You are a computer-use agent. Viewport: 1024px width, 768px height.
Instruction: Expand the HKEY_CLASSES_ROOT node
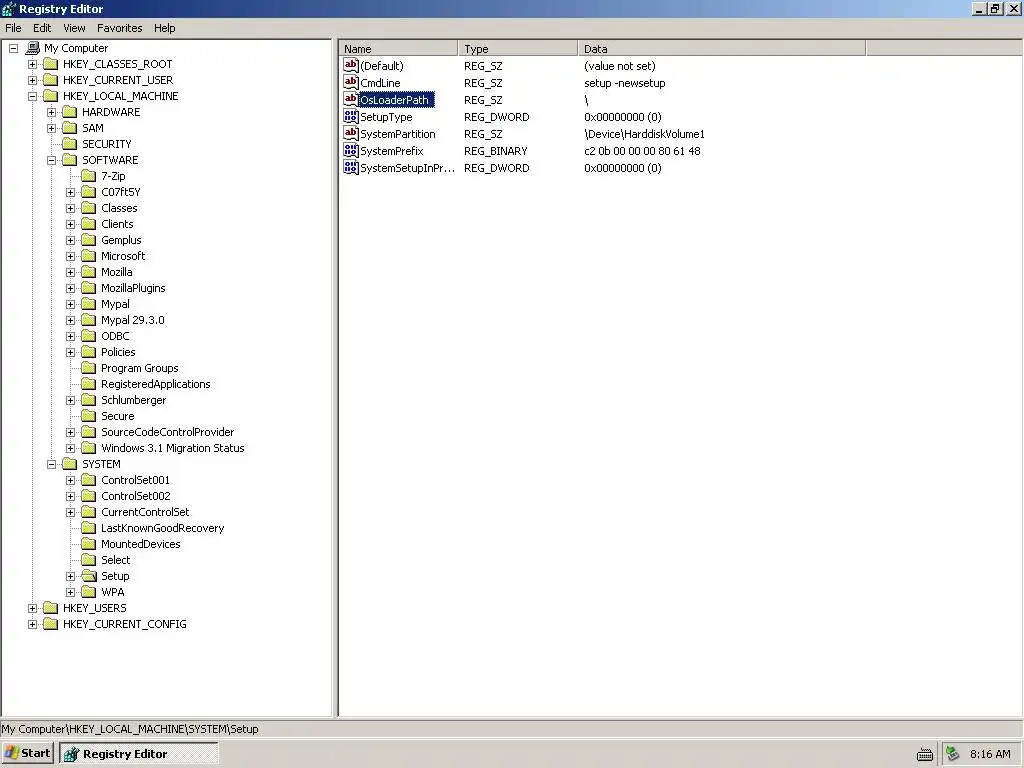pyautogui.click(x=32, y=64)
